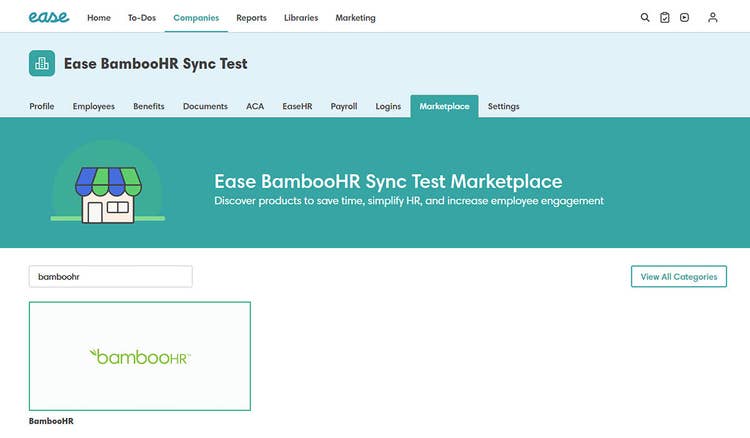Click the marketplace storefront illustration
The image size is (750, 438).
pos(108,183)
